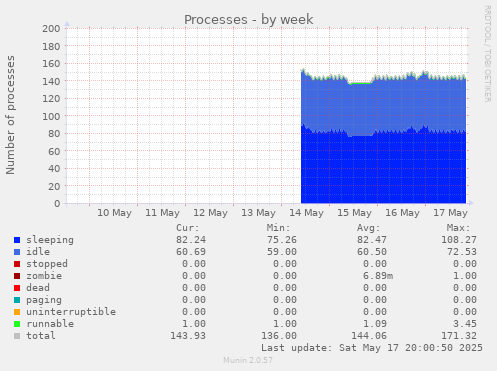Click sleeping maximum value 108.27
This screenshot has height=371, width=497.
(459, 240)
